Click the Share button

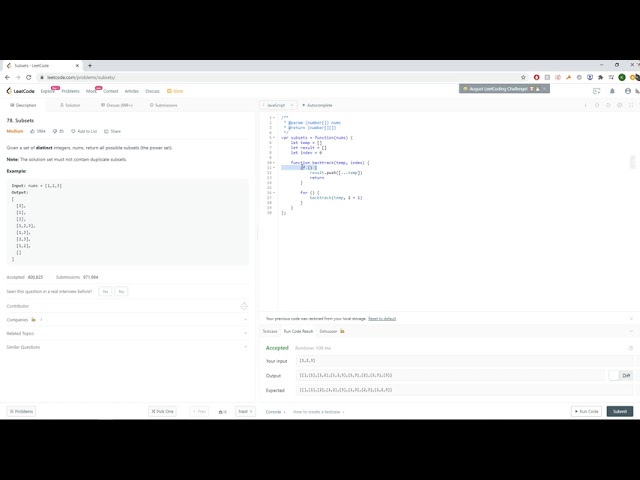(113, 131)
